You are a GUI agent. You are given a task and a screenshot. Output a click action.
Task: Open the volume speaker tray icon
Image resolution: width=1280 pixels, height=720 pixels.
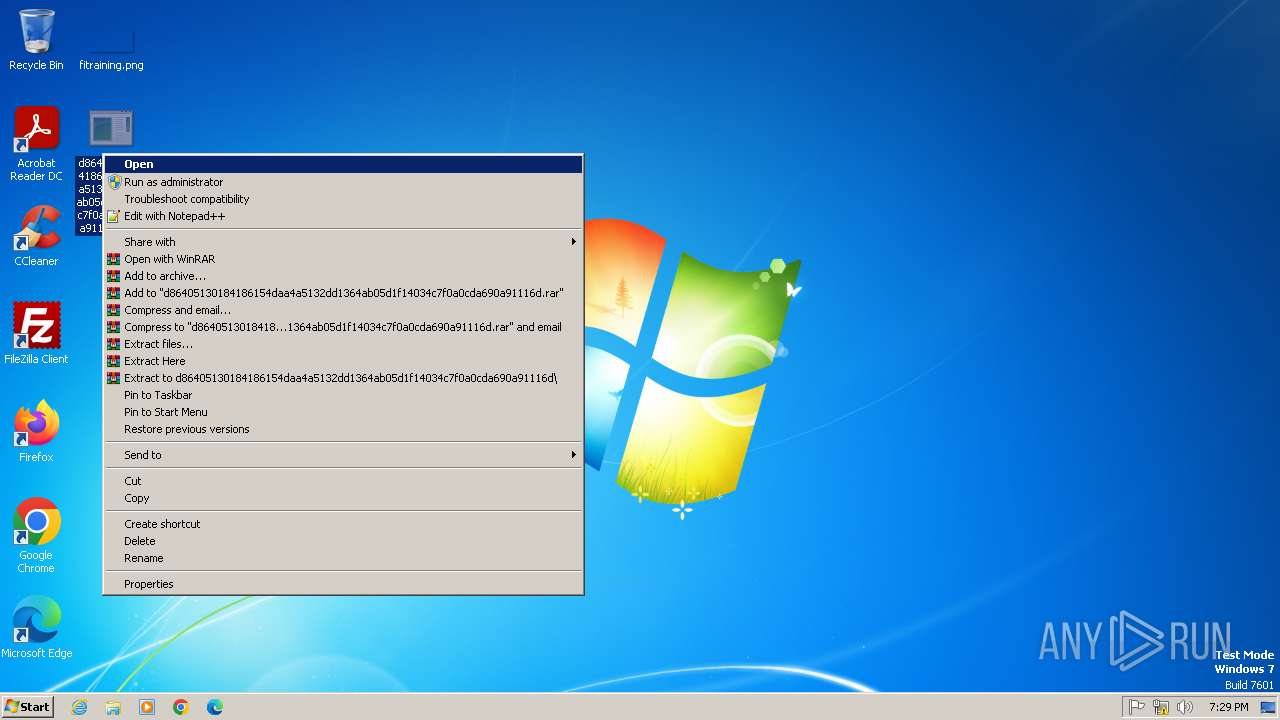click(1185, 707)
